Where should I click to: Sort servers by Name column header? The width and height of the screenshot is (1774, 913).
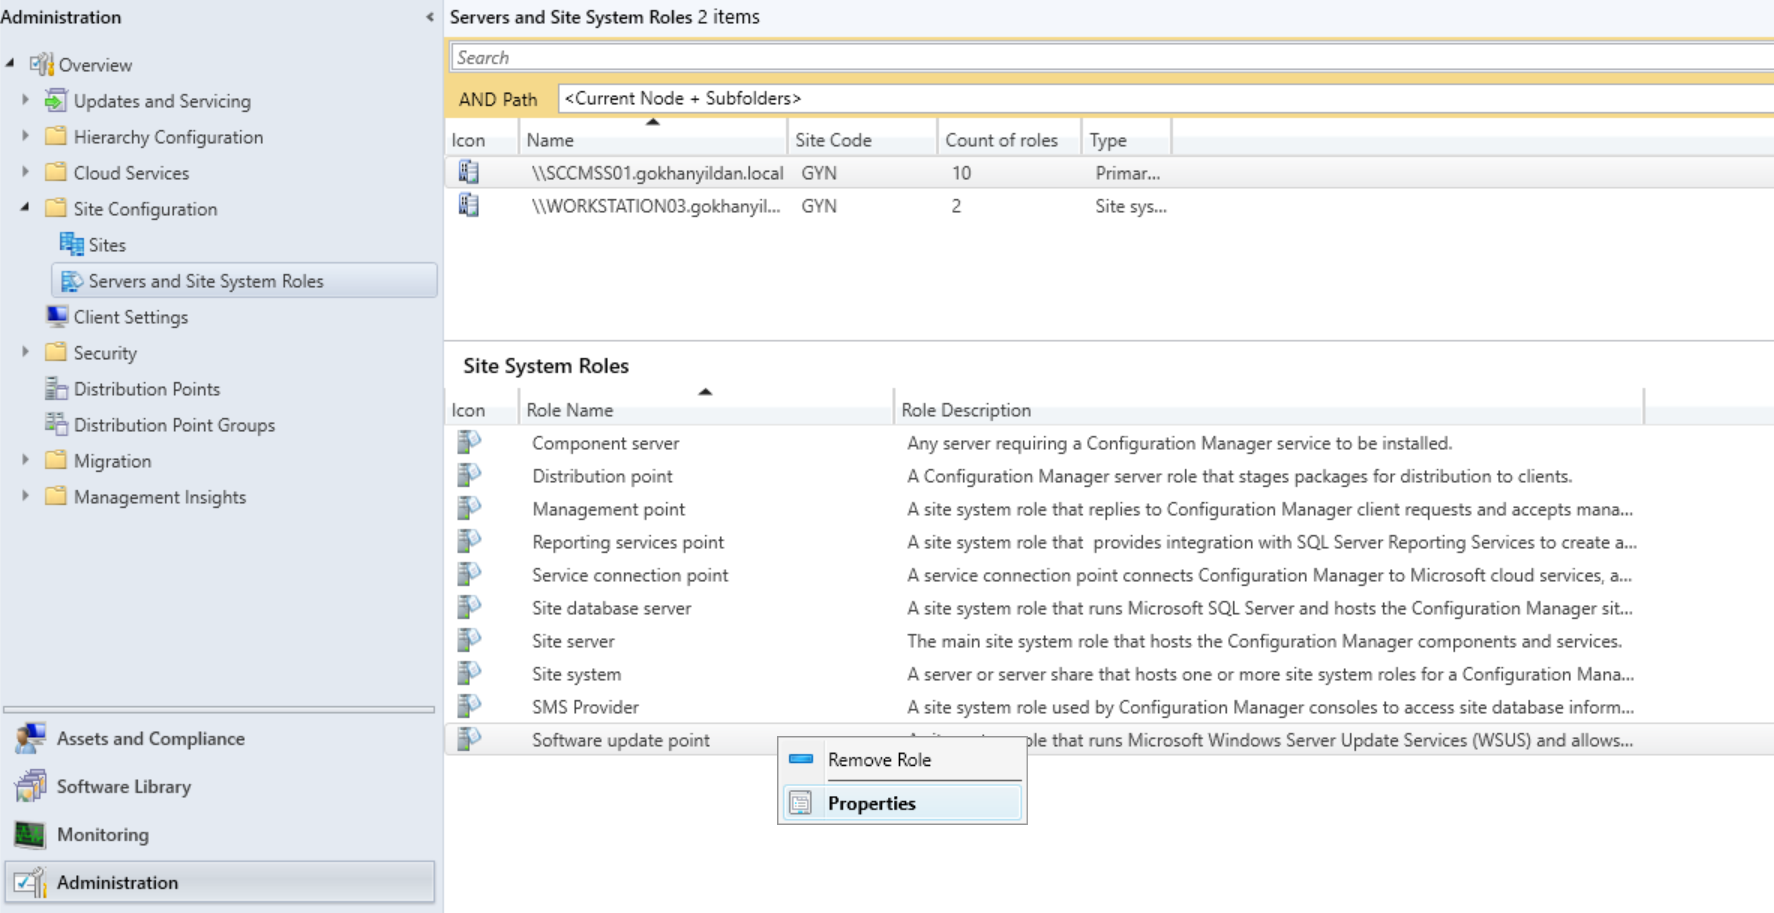(653, 140)
